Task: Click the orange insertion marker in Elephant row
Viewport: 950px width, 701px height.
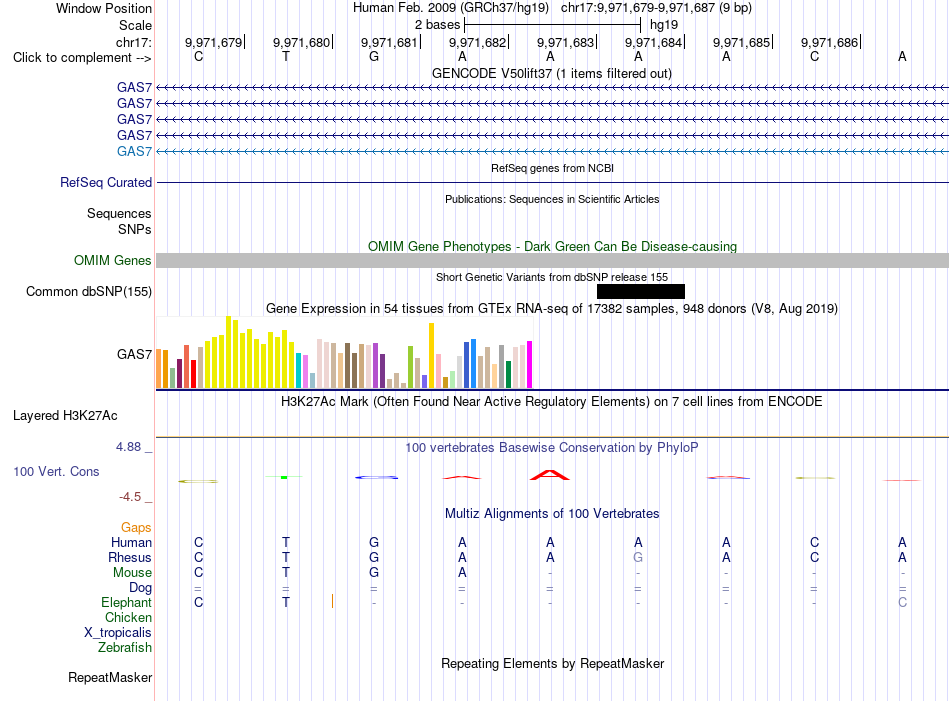Action: pyautogui.click(x=333, y=601)
